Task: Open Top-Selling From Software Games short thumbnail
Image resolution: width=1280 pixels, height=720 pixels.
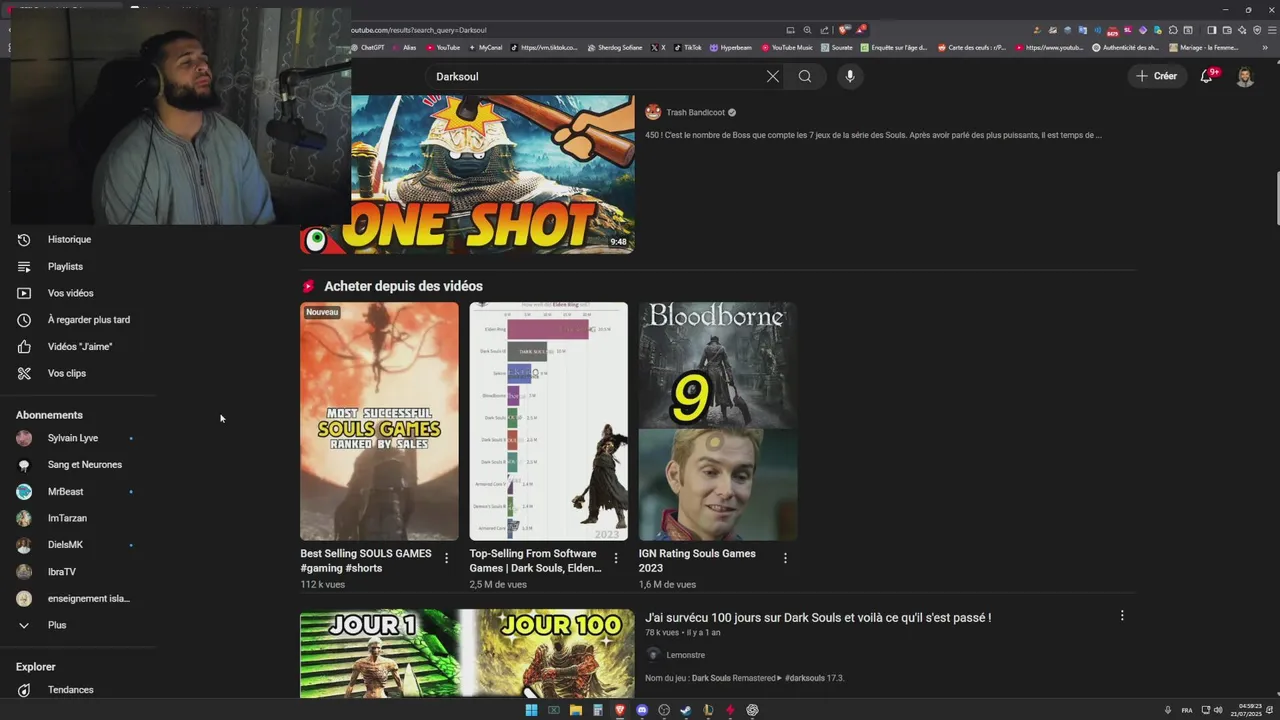Action: point(549,421)
